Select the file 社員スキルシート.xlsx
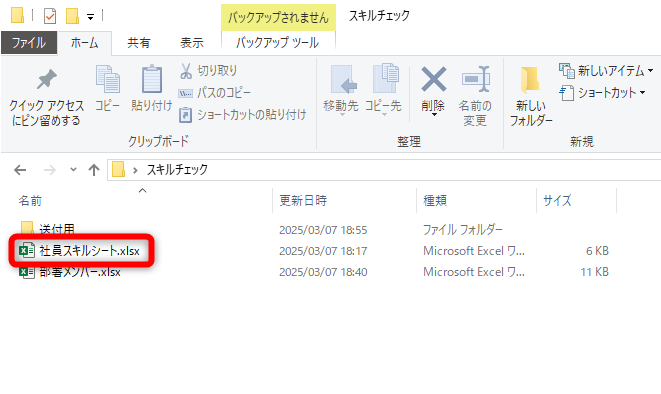661x394 pixels. [89, 251]
